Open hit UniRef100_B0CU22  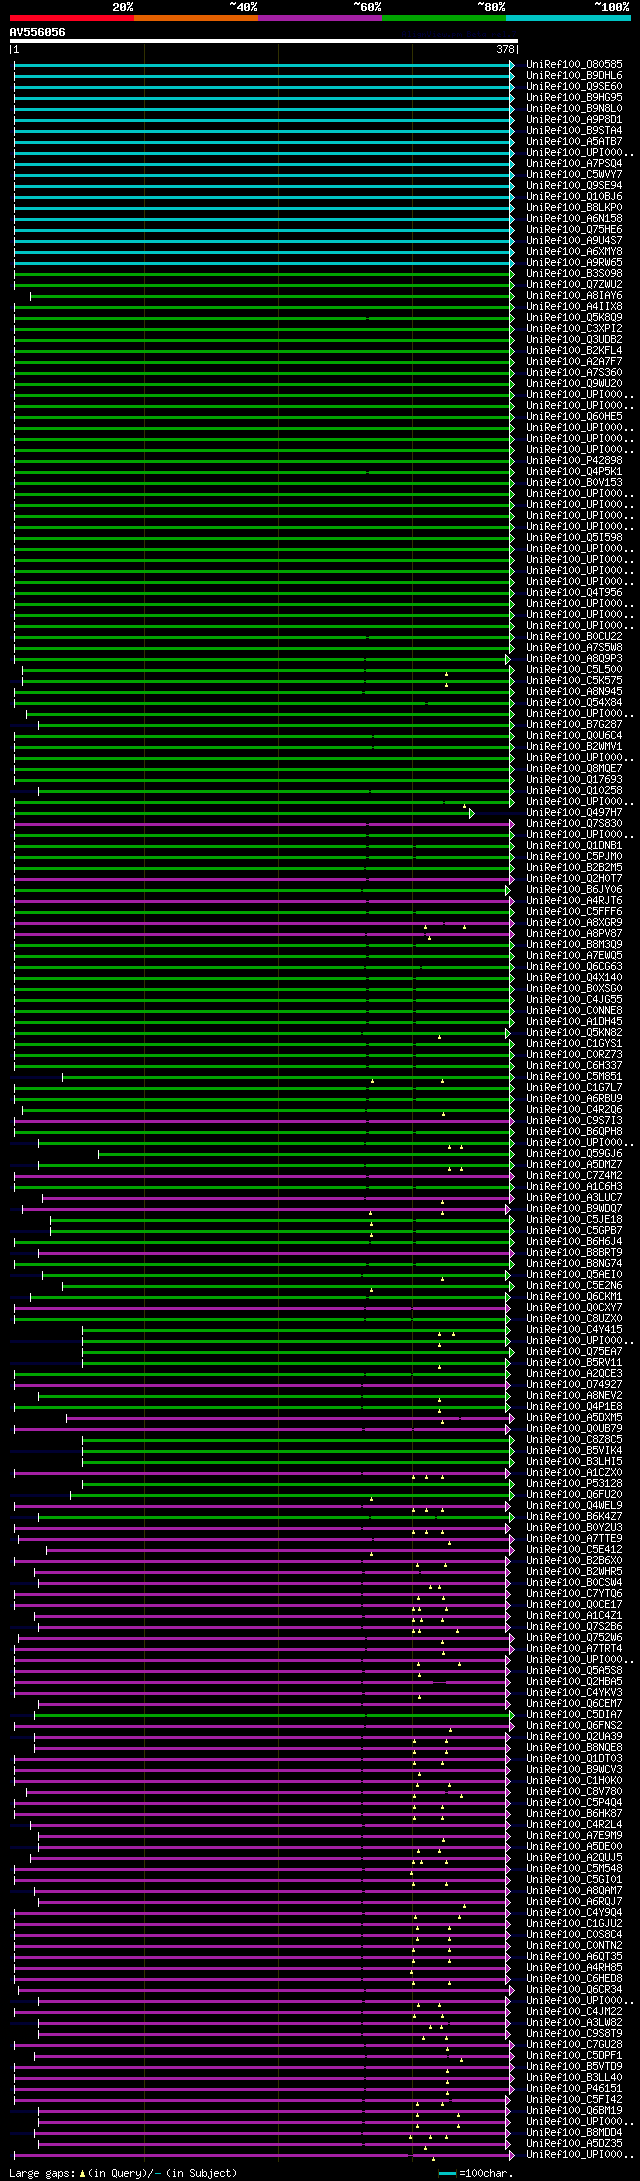point(574,636)
